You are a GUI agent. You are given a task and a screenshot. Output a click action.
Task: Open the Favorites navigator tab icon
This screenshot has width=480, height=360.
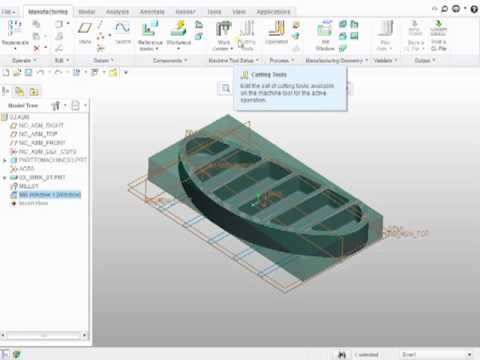[34, 91]
